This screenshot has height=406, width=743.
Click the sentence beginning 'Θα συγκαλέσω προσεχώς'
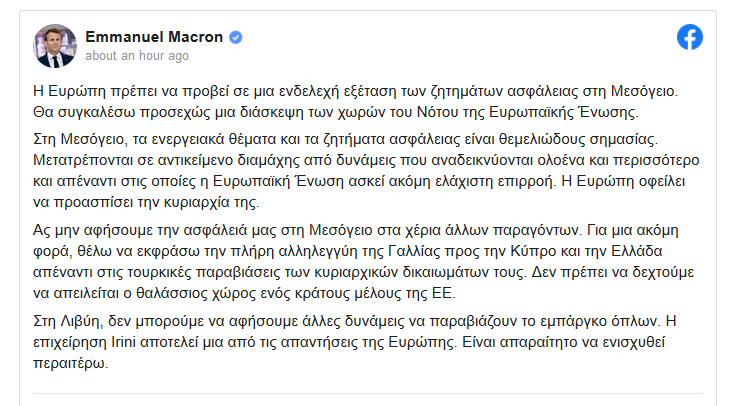point(336,112)
